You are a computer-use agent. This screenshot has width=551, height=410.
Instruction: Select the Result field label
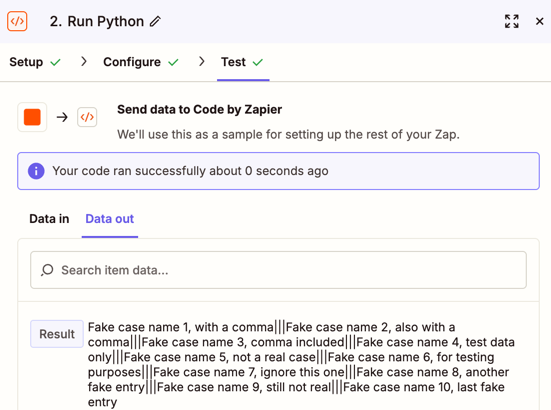pyautogui.click(x=57, y=334)
